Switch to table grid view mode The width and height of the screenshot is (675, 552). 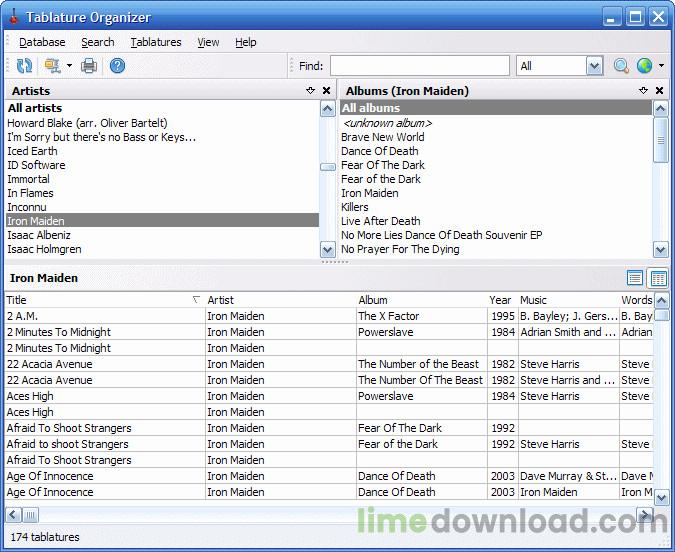[x=658, y=278]
